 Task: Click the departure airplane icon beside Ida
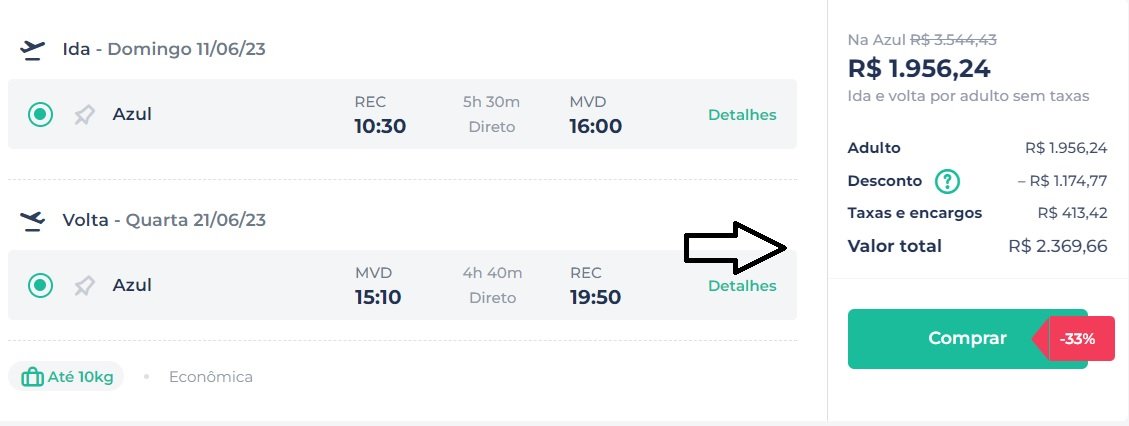(x=32, y=50)
